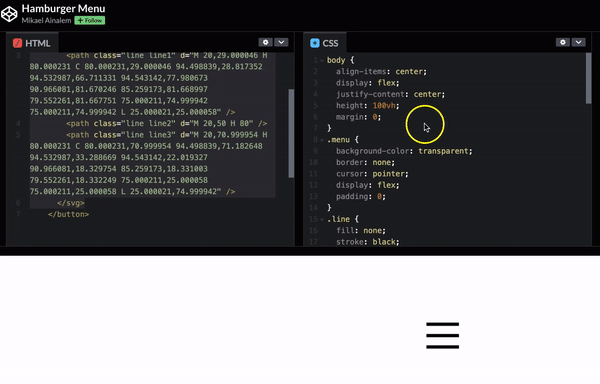600x384 pixels.
Task: Select the CSS editor tab
Action: click(x=325, y=43)
